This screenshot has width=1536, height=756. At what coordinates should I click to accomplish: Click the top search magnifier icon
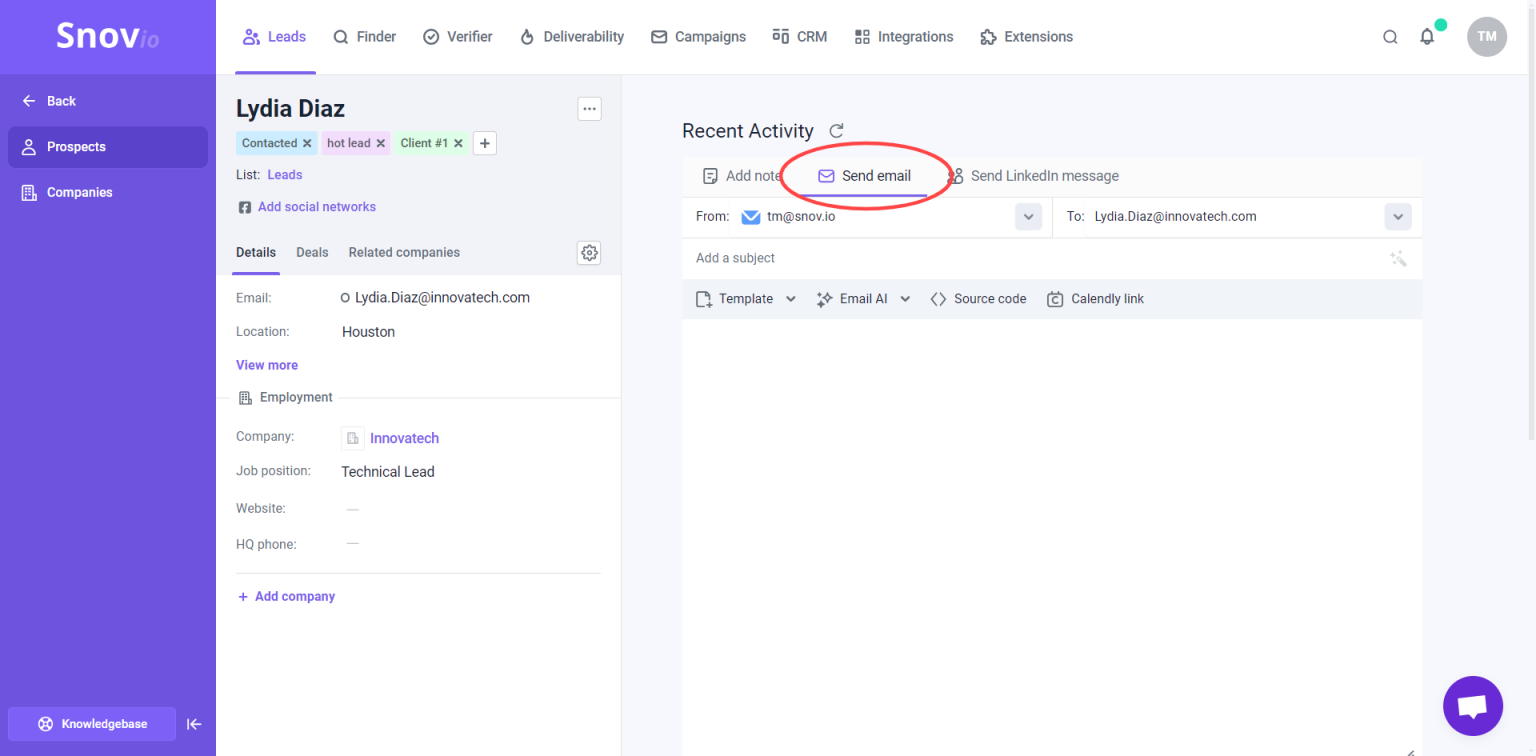(1390, 37)
